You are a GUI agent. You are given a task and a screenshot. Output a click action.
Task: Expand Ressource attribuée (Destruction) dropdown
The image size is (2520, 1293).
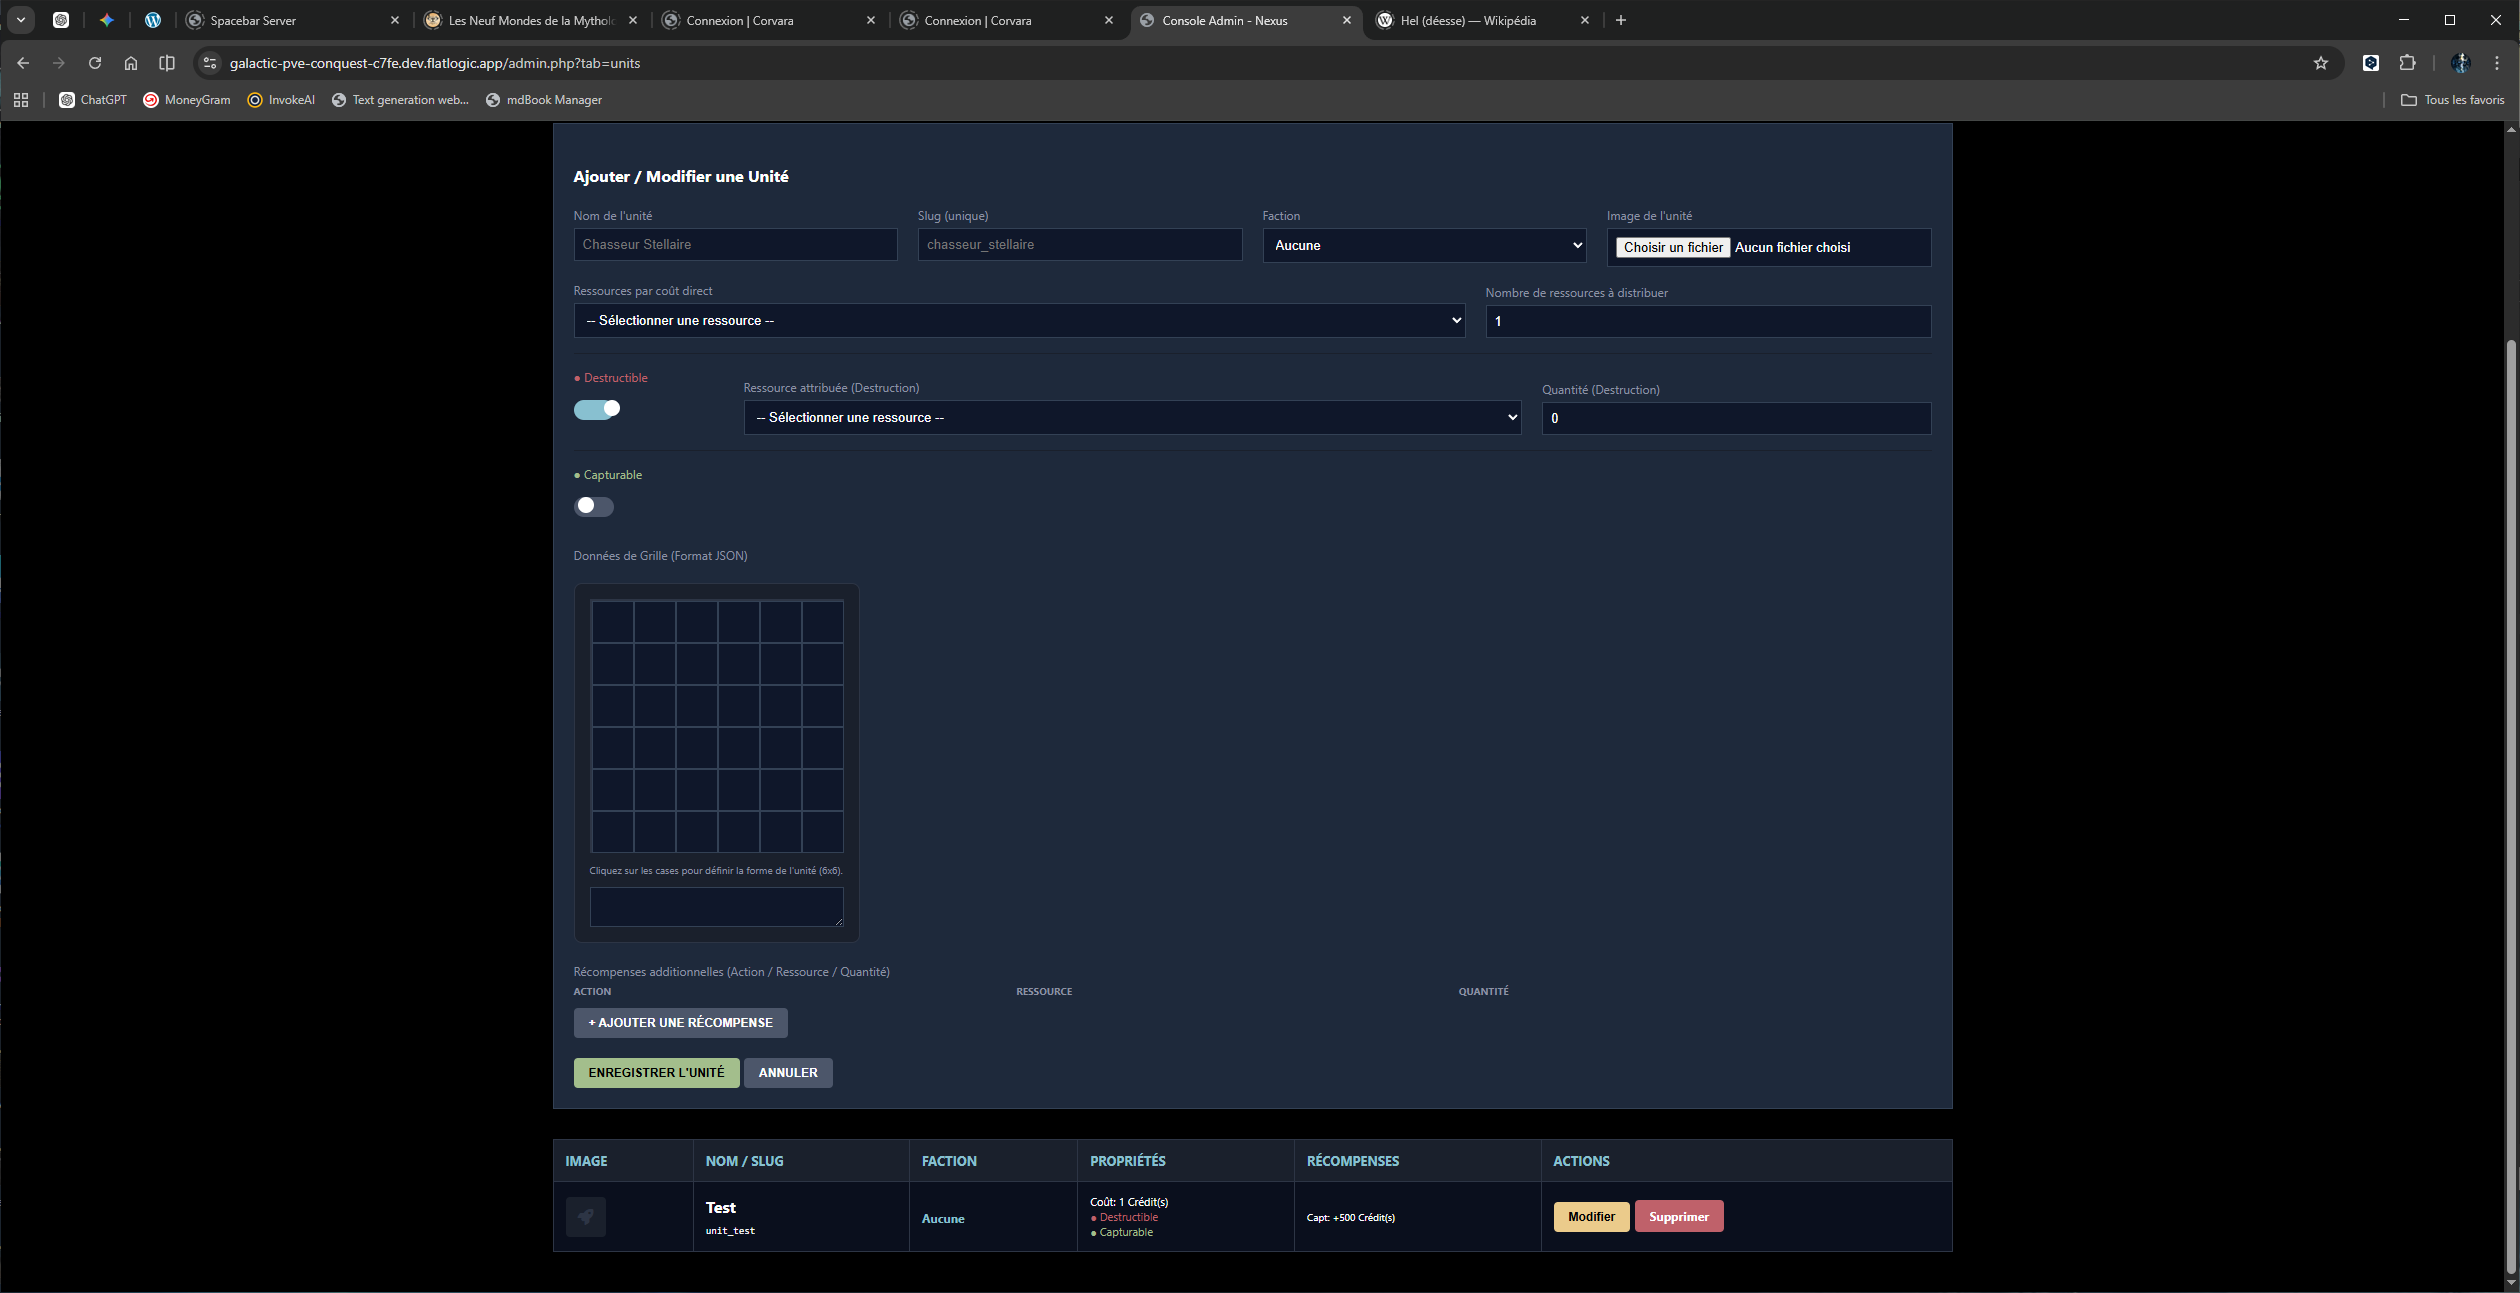(1132, 418)
